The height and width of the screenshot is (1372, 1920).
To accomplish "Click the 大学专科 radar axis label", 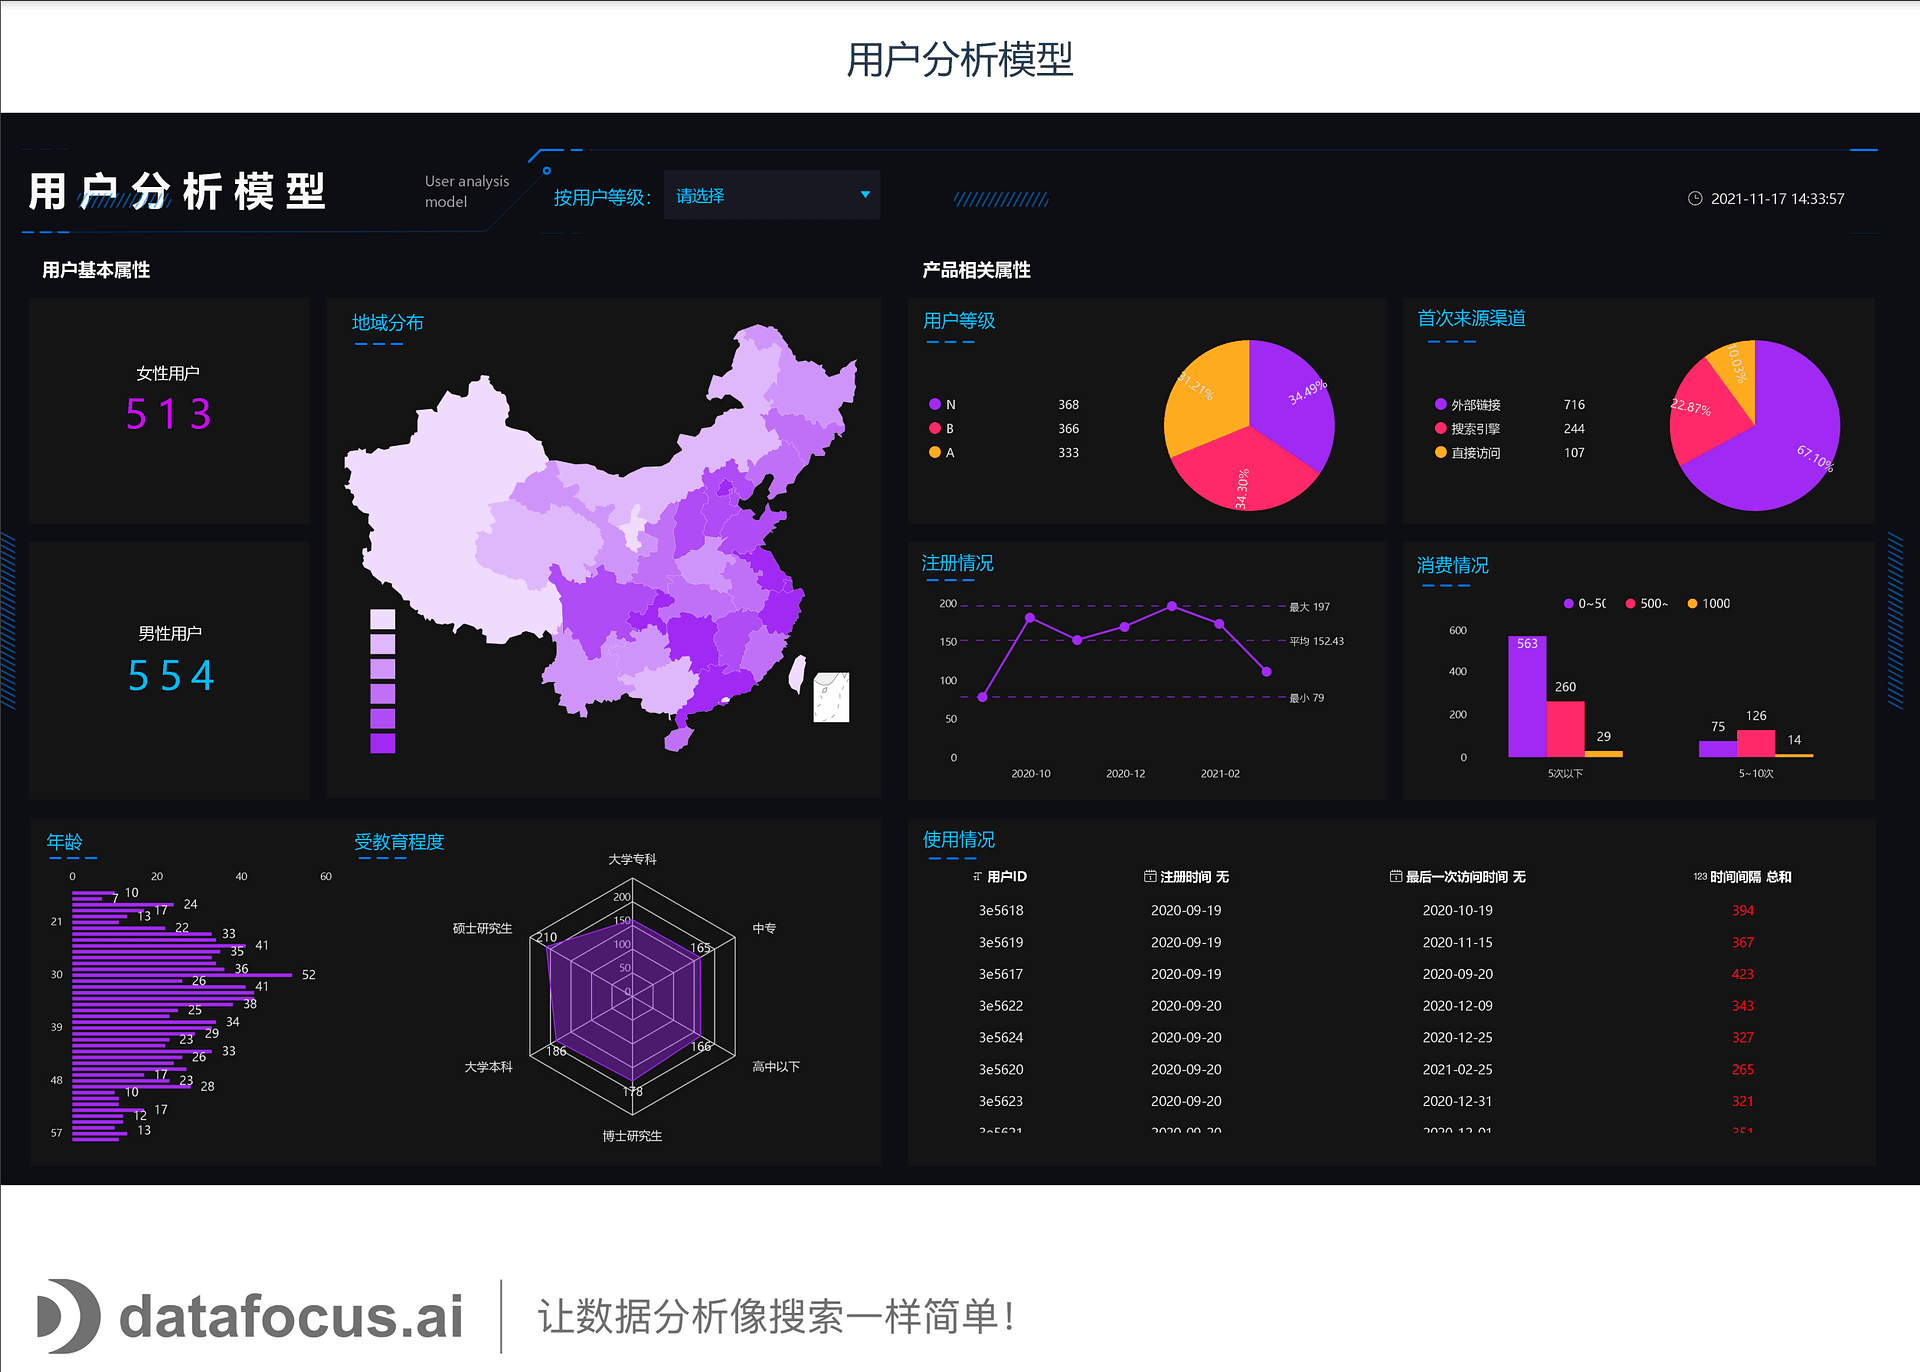I will (x=632, y=859).
